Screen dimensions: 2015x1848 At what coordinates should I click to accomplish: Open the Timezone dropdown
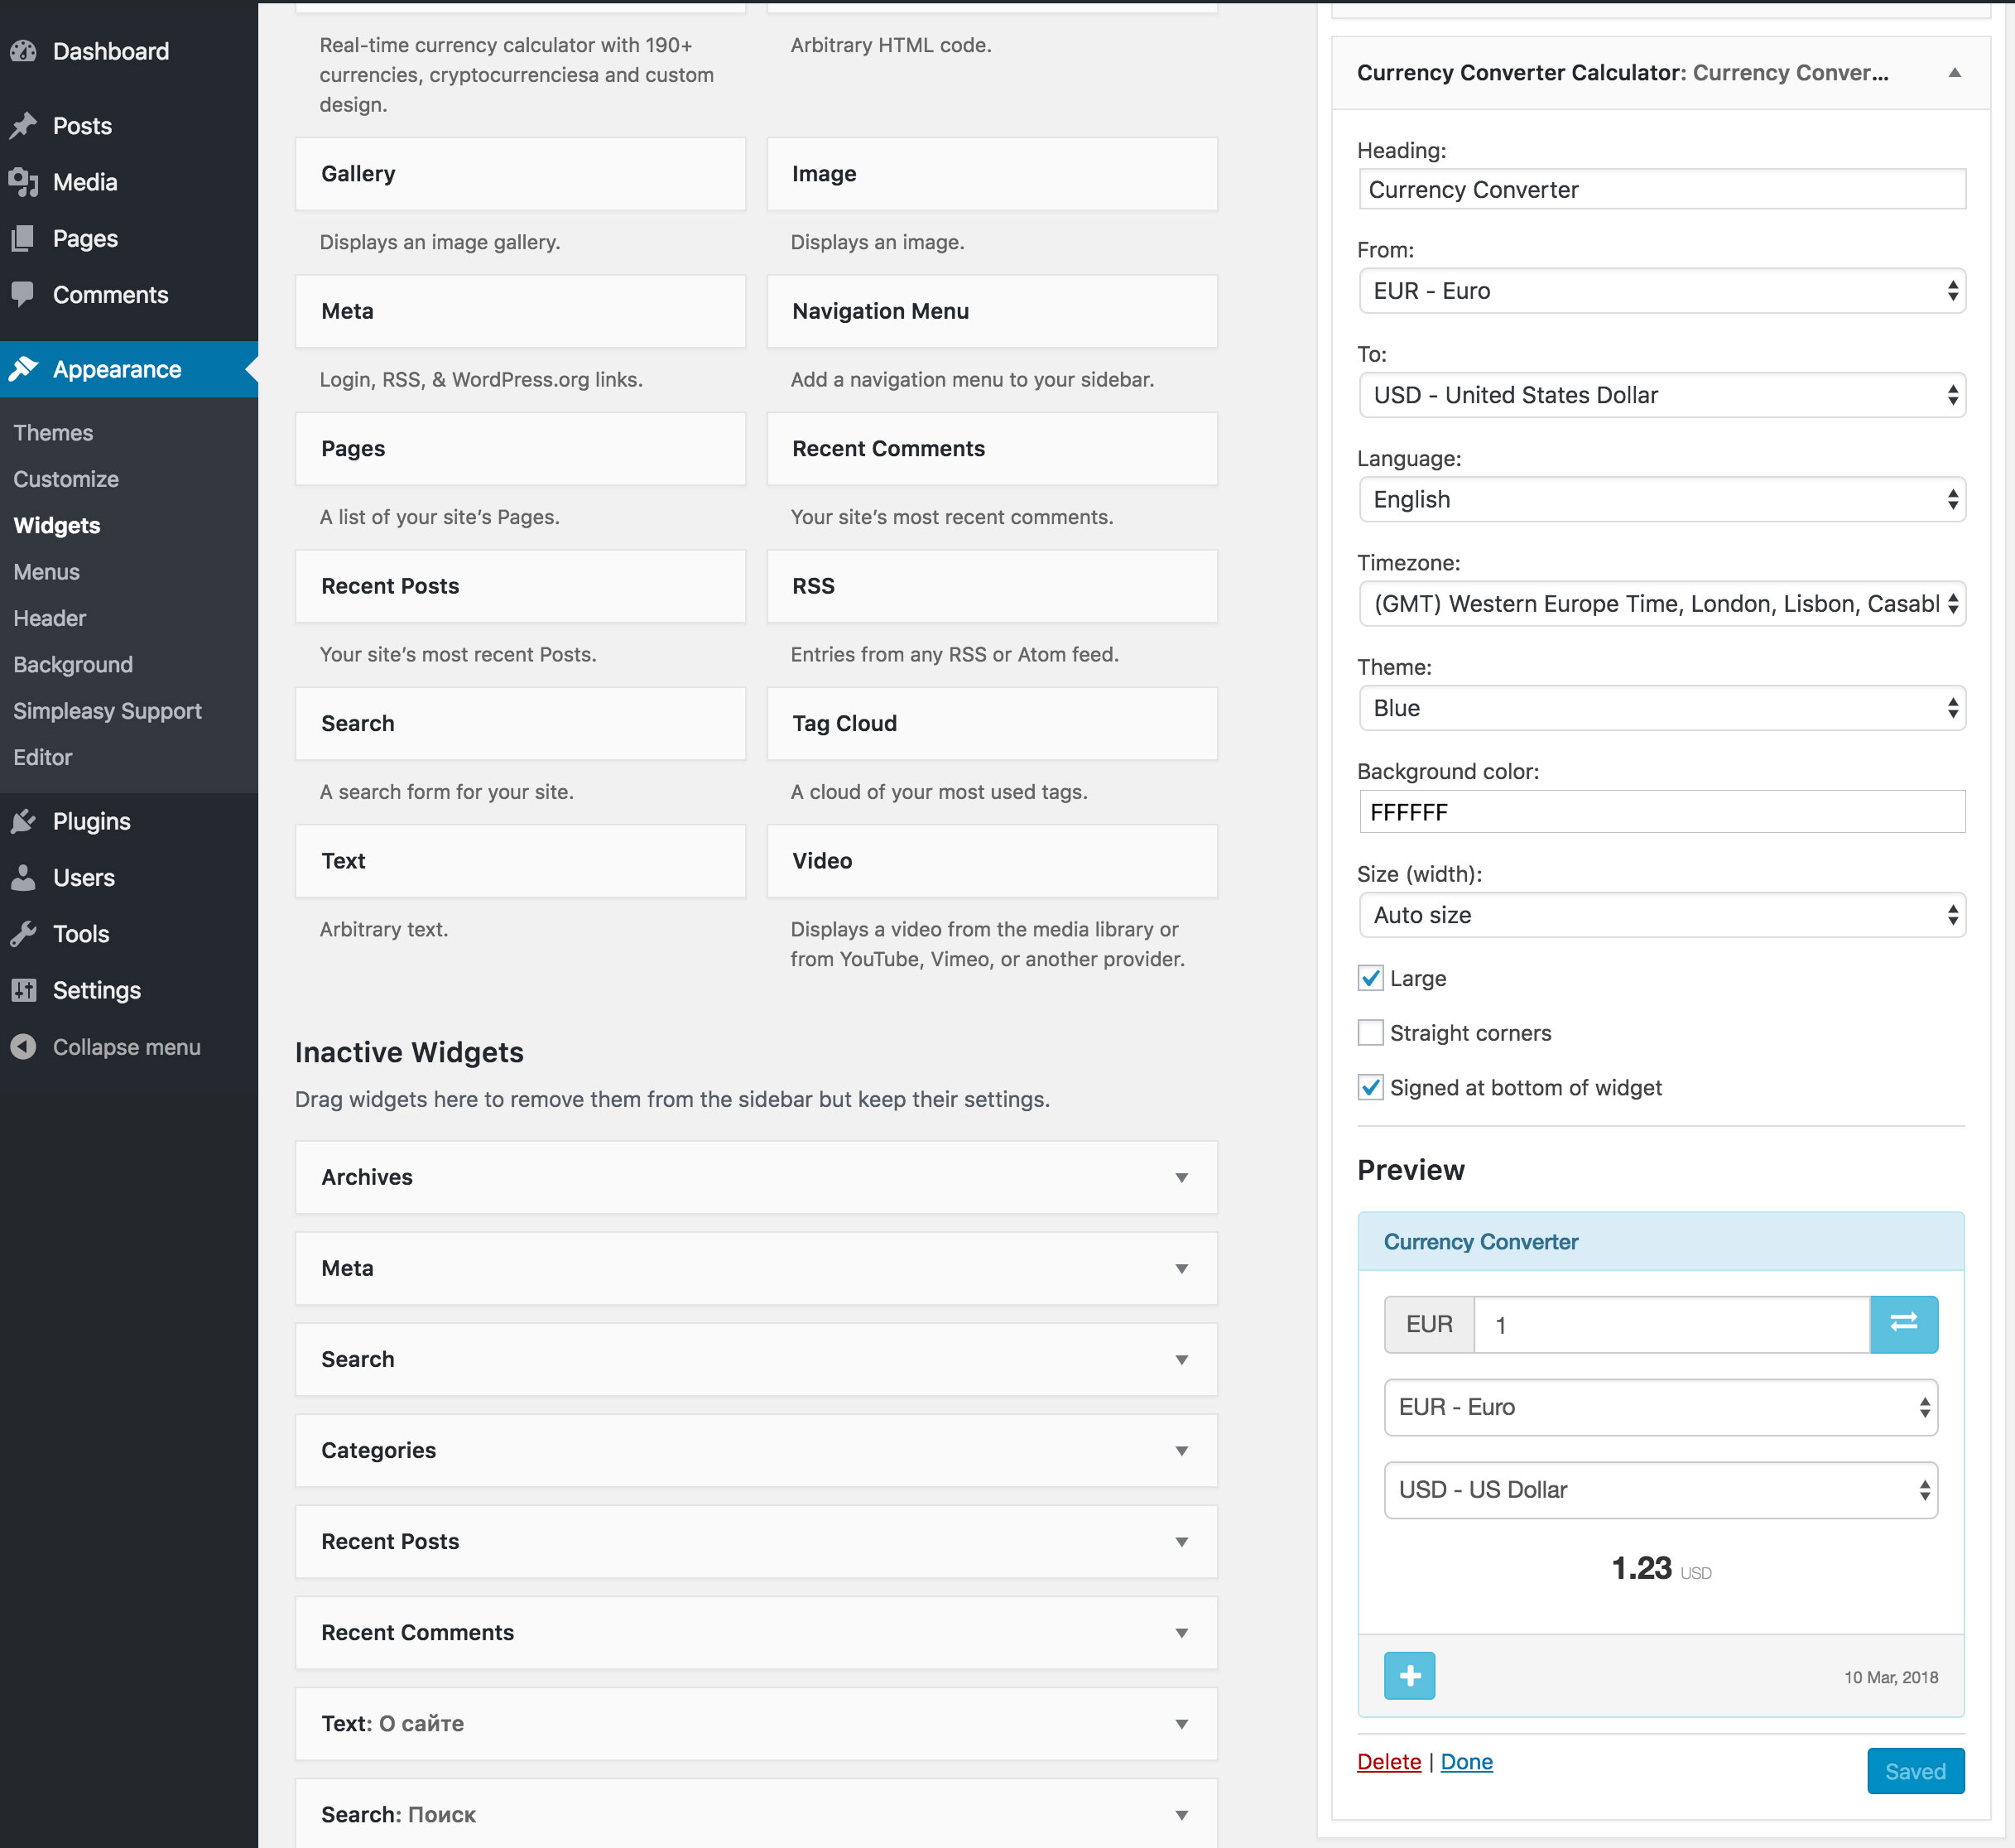click(1662, 604)
